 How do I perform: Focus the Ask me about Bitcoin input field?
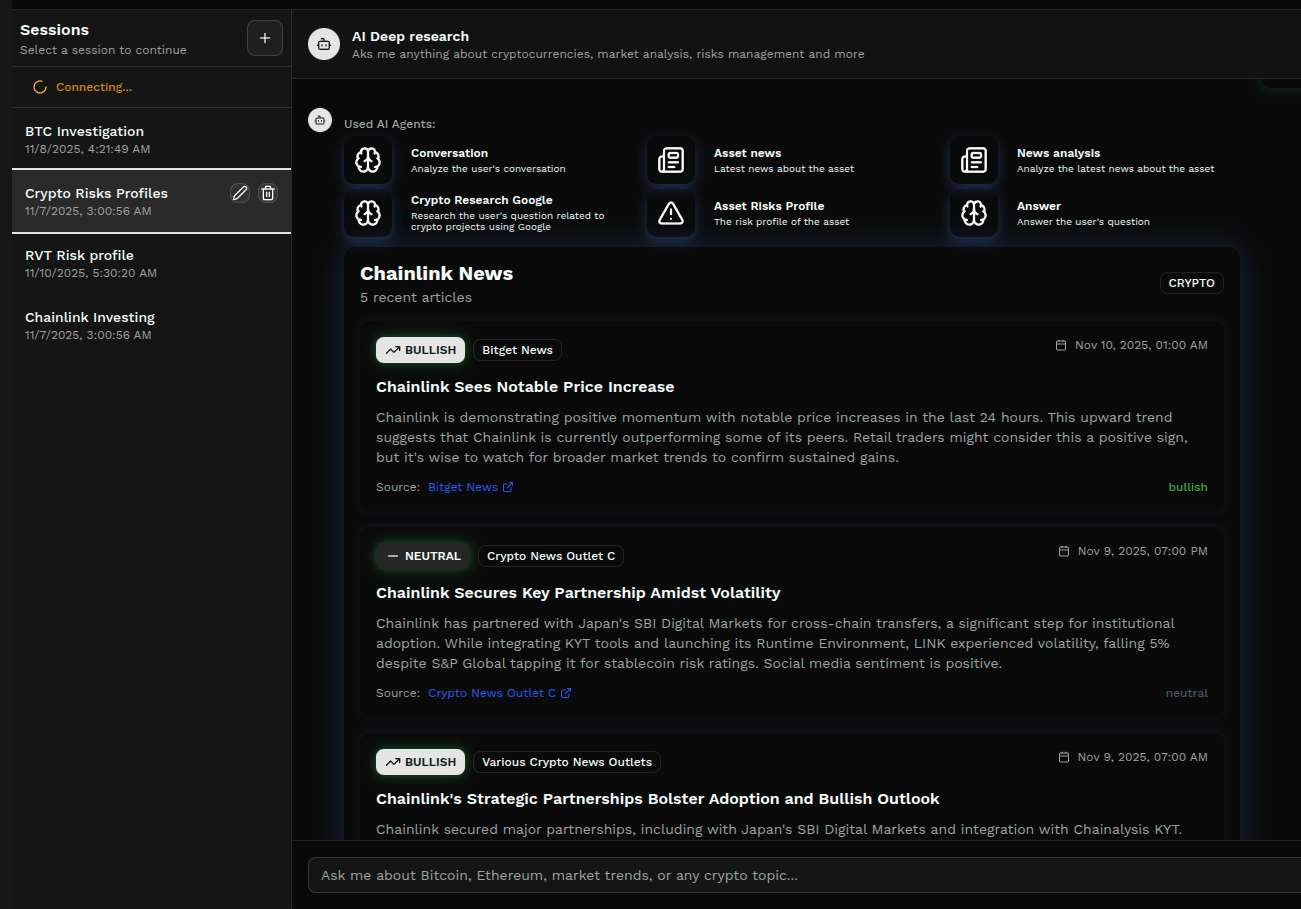point(804,875)
